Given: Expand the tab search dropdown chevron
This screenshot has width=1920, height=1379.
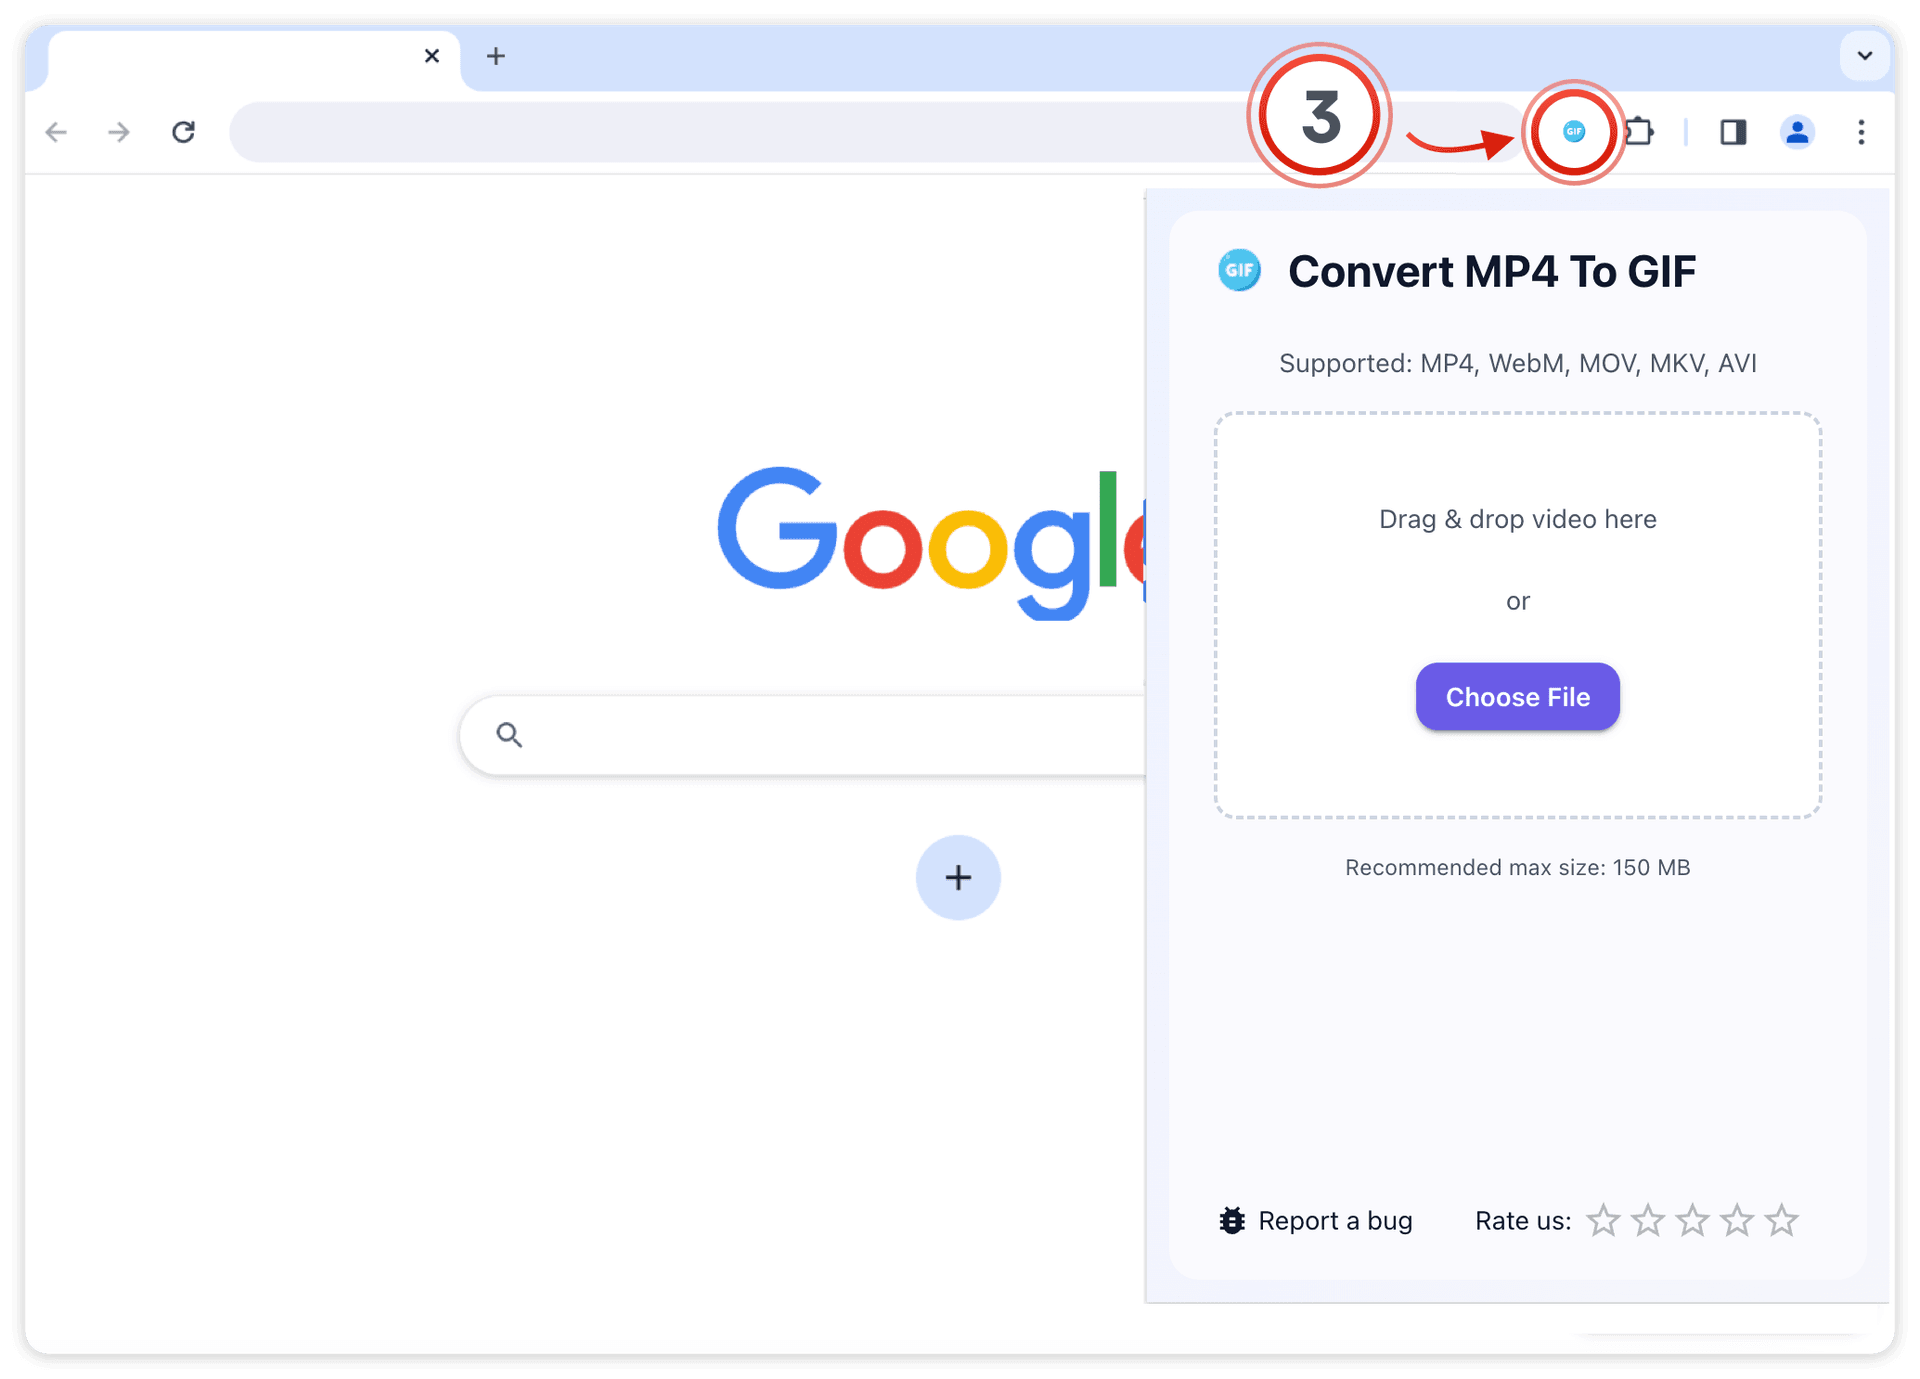Looking at the screenshot, I should (x=1865, y=56).
